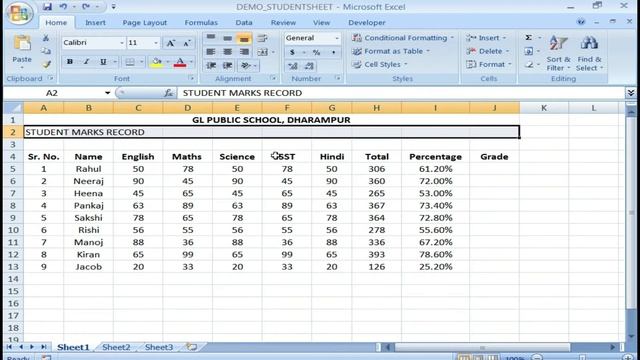Click Format button in Cells group
Viewport: 640px width, 360px height.
click(x=489, y=64)
